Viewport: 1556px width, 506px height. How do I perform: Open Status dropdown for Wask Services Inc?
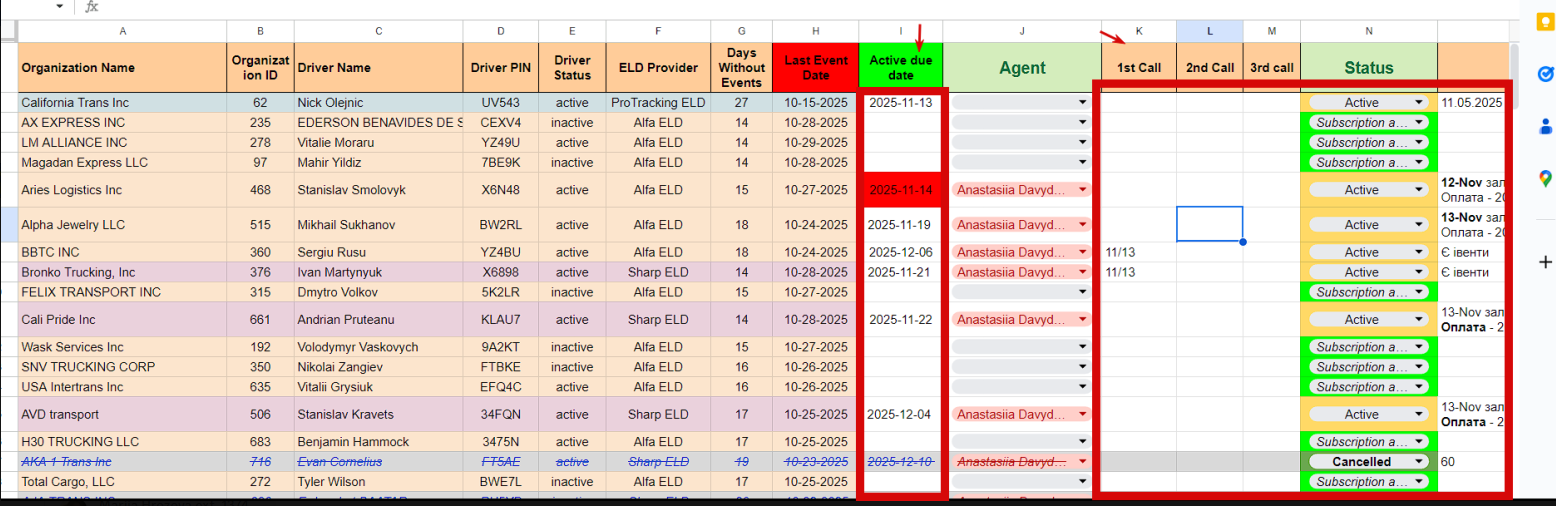tap(1419, 347)
